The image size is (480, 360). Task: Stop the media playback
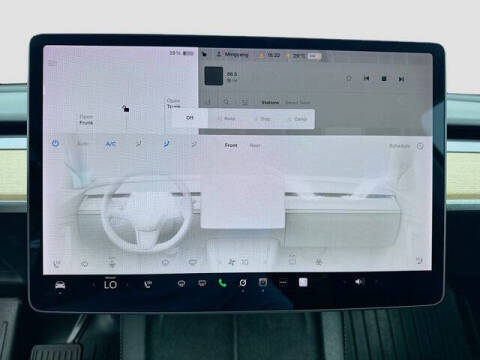(384, 79)
